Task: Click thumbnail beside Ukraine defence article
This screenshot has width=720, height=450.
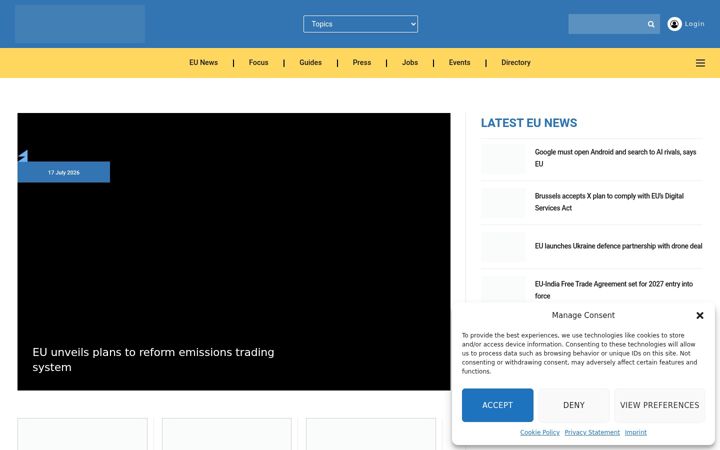Action: pyautogui.click(x=503, y=247)
